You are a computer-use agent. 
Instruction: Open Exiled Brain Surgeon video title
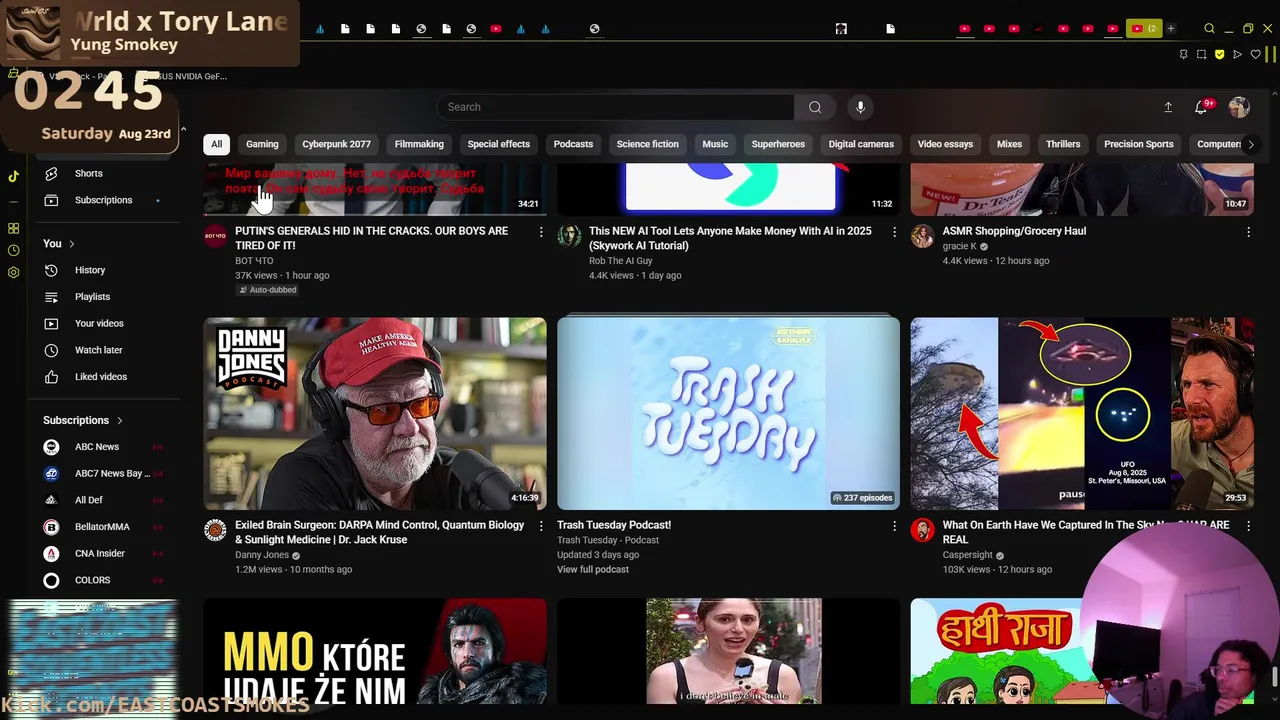(x=380, y=532)
